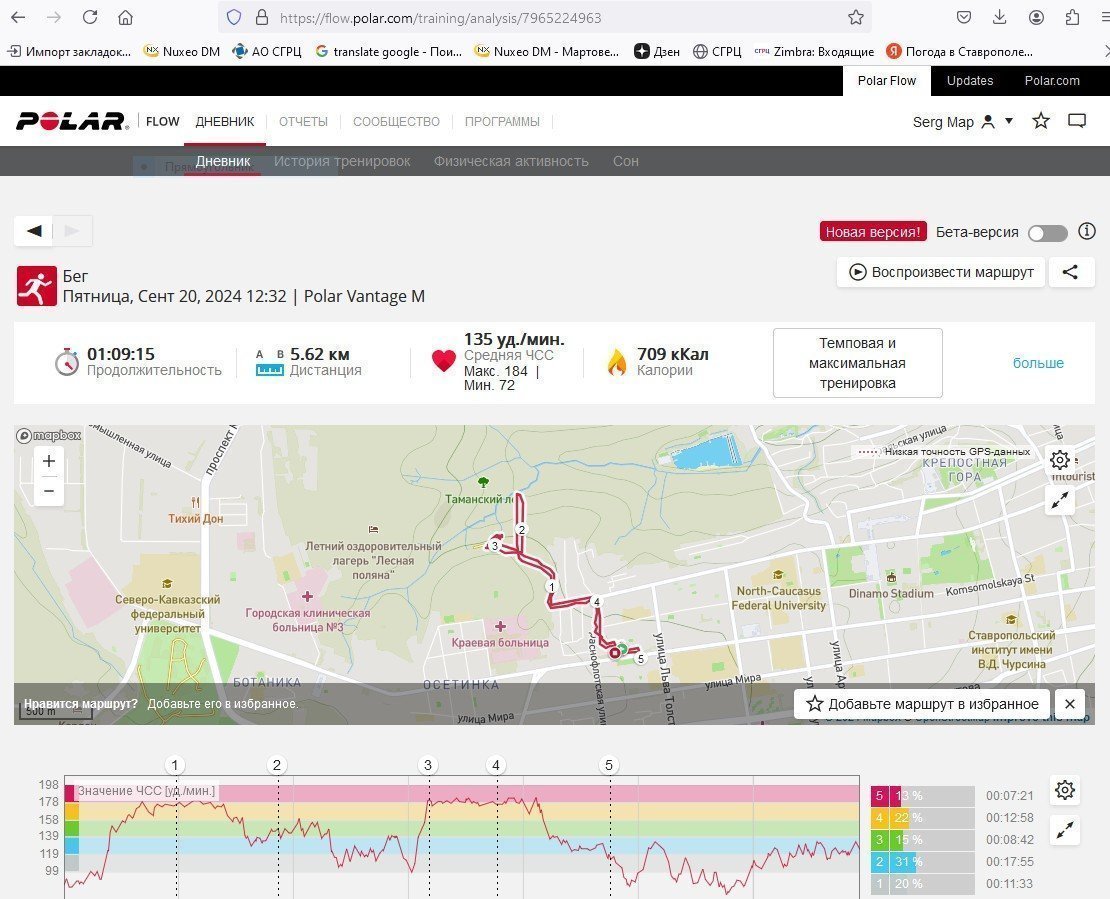Select История тренировок submenu tab
1110x899 pixels.
pos(342,161)
